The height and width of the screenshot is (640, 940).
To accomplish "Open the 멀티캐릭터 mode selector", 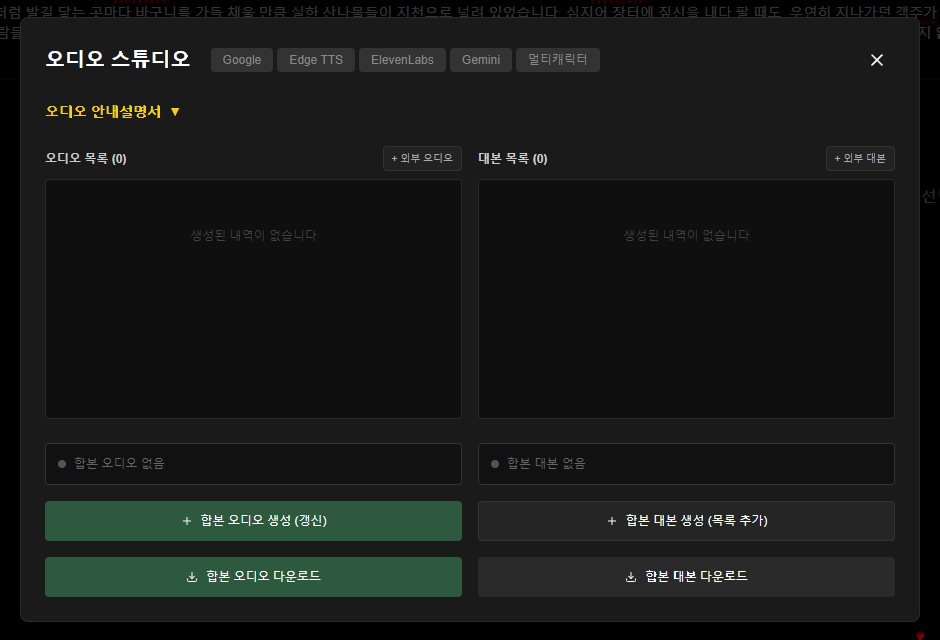I will pos(556,60).
